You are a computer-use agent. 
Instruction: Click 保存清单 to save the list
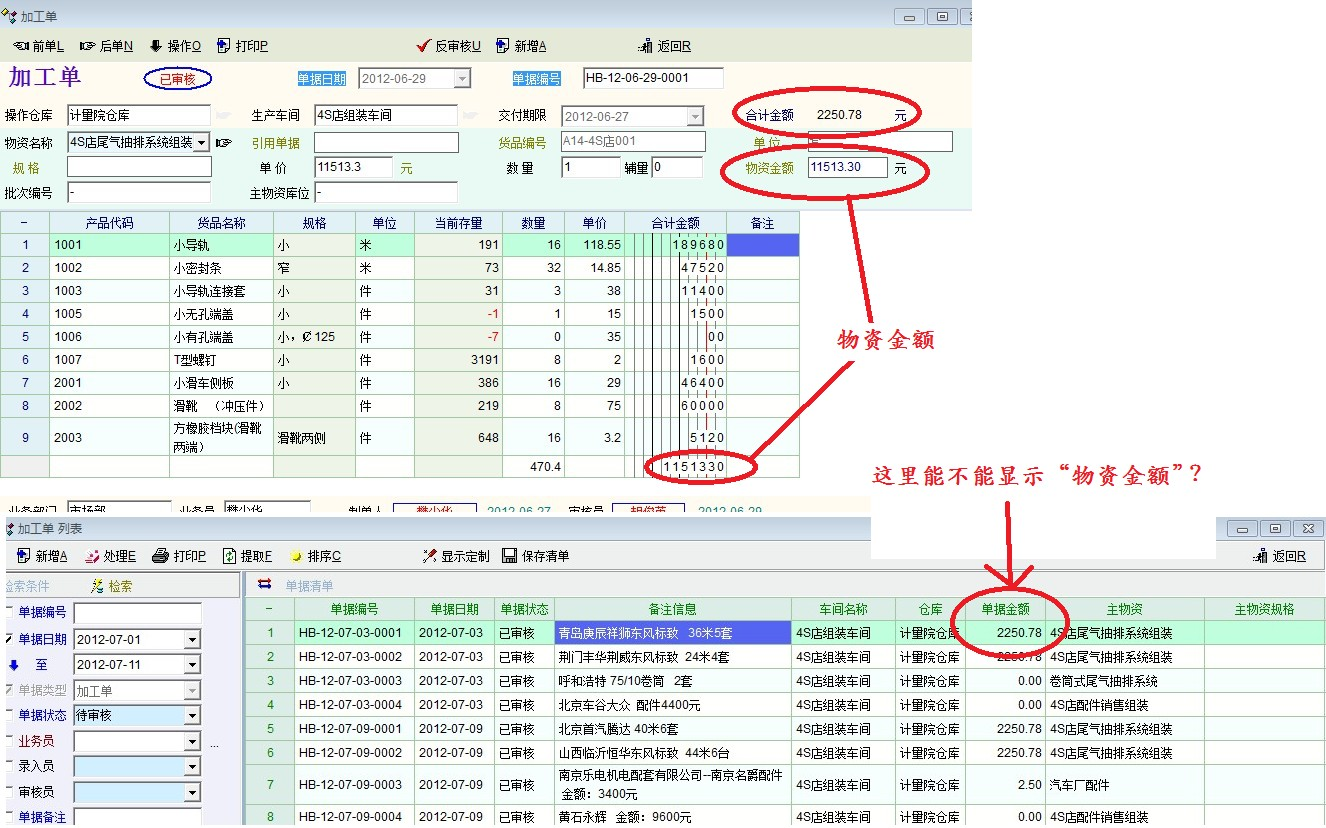(536, 556)
